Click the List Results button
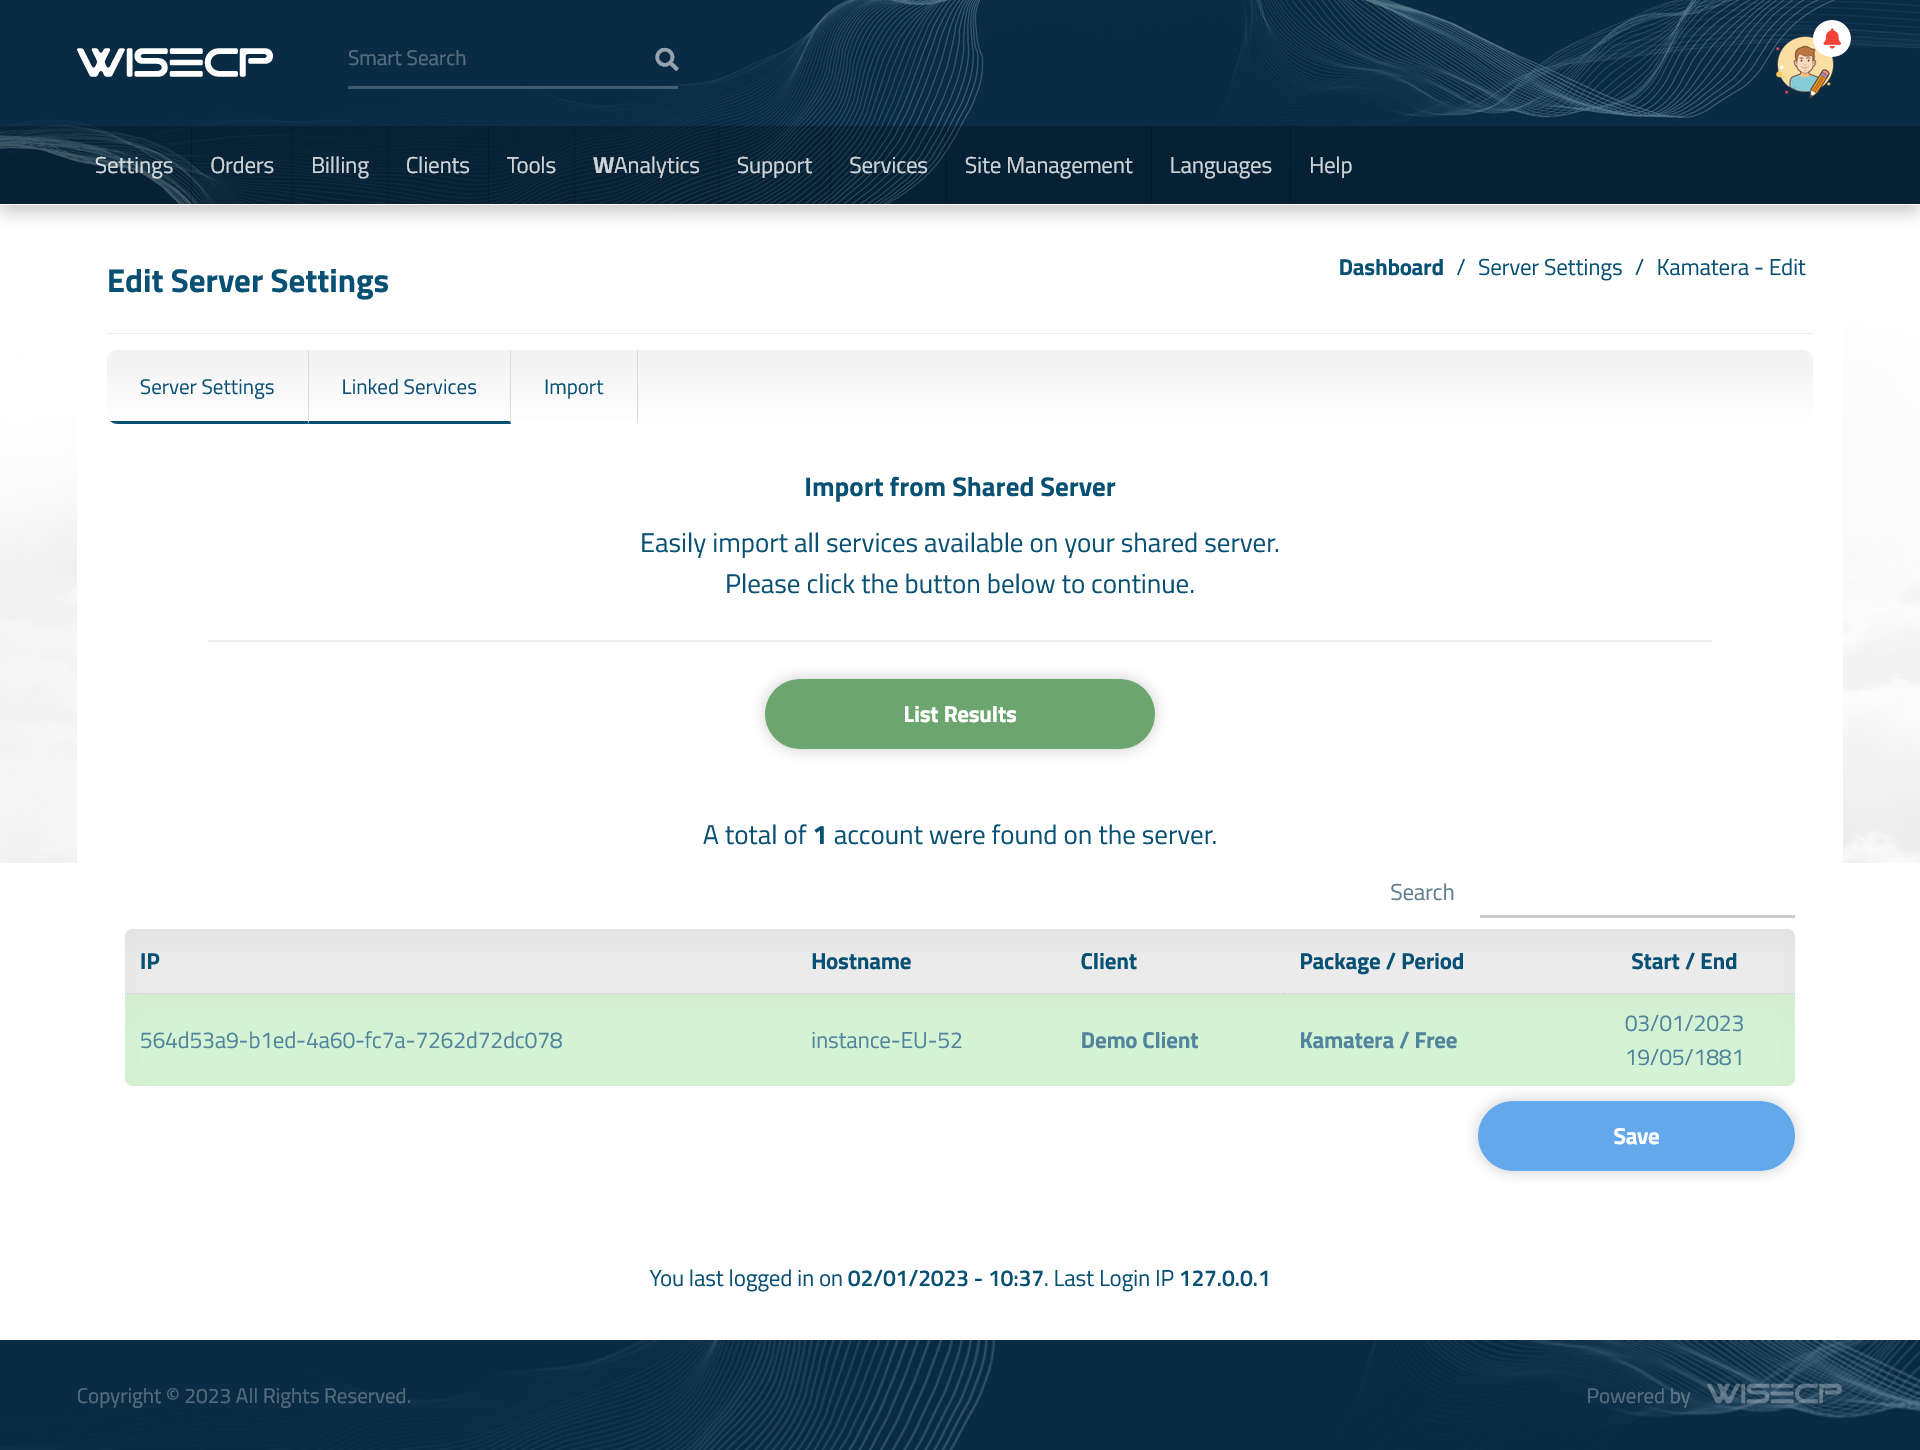1920x1450 pixels. coord(959,714)
